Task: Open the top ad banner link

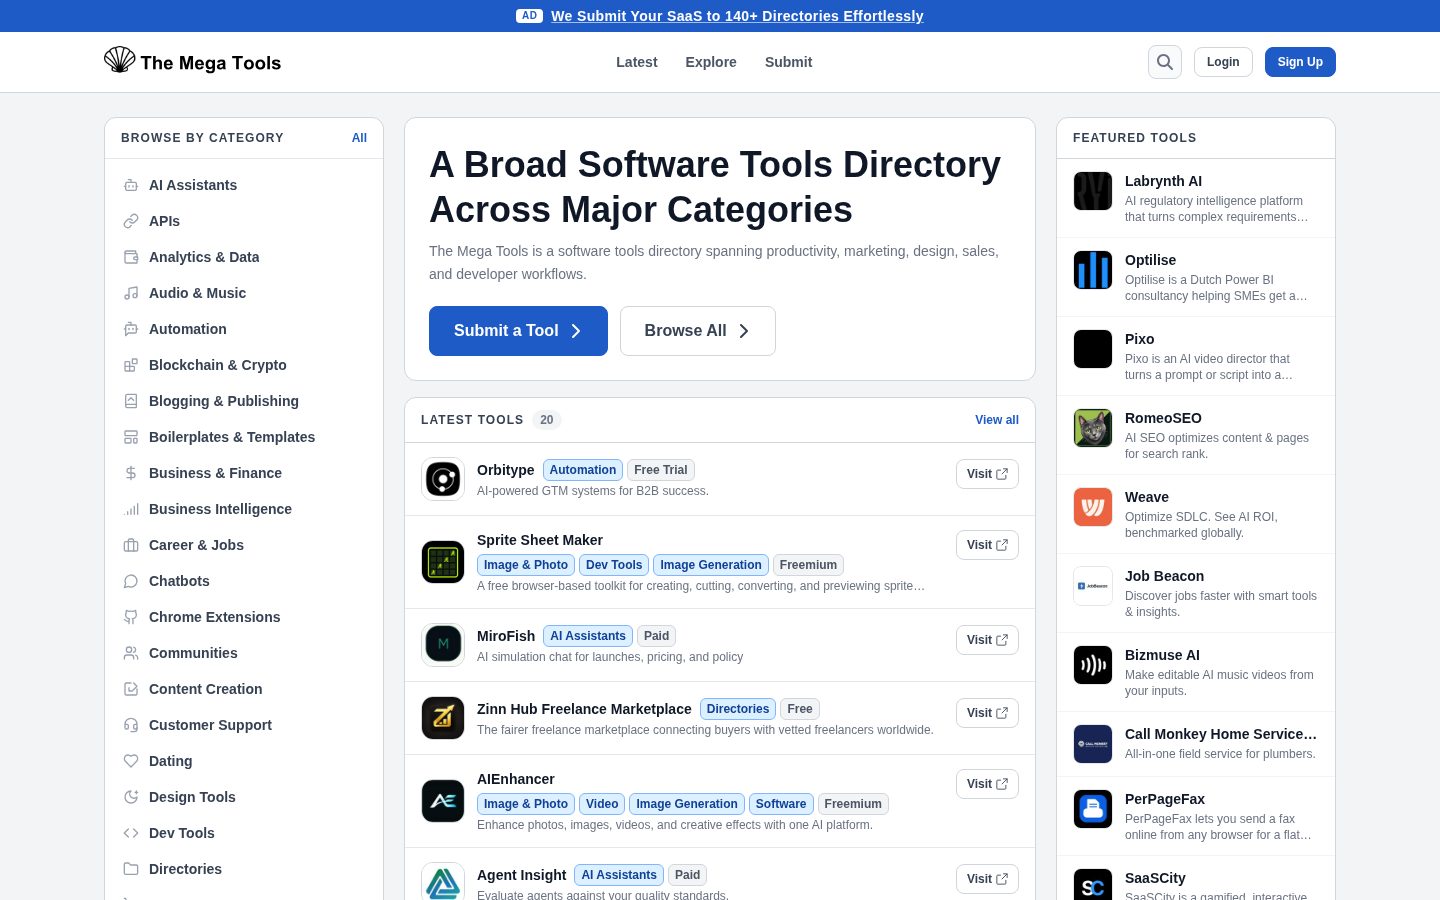Action: click(x=737, y=16)
